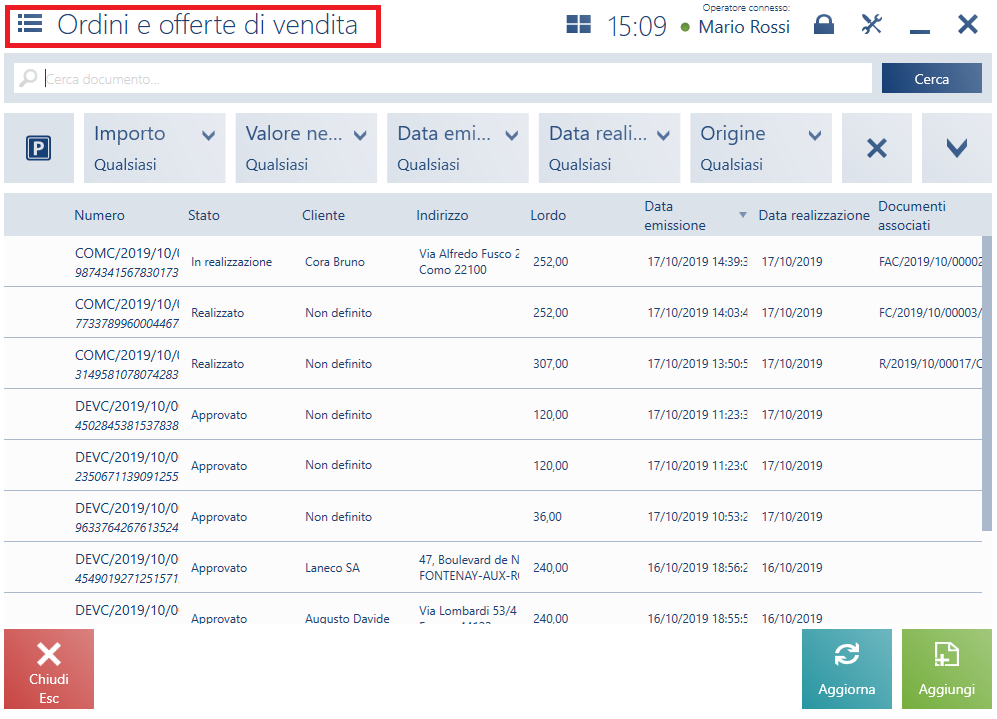Click the Chiudi Esc button
This screenshot has height=719, width=997.
[49, 669]
